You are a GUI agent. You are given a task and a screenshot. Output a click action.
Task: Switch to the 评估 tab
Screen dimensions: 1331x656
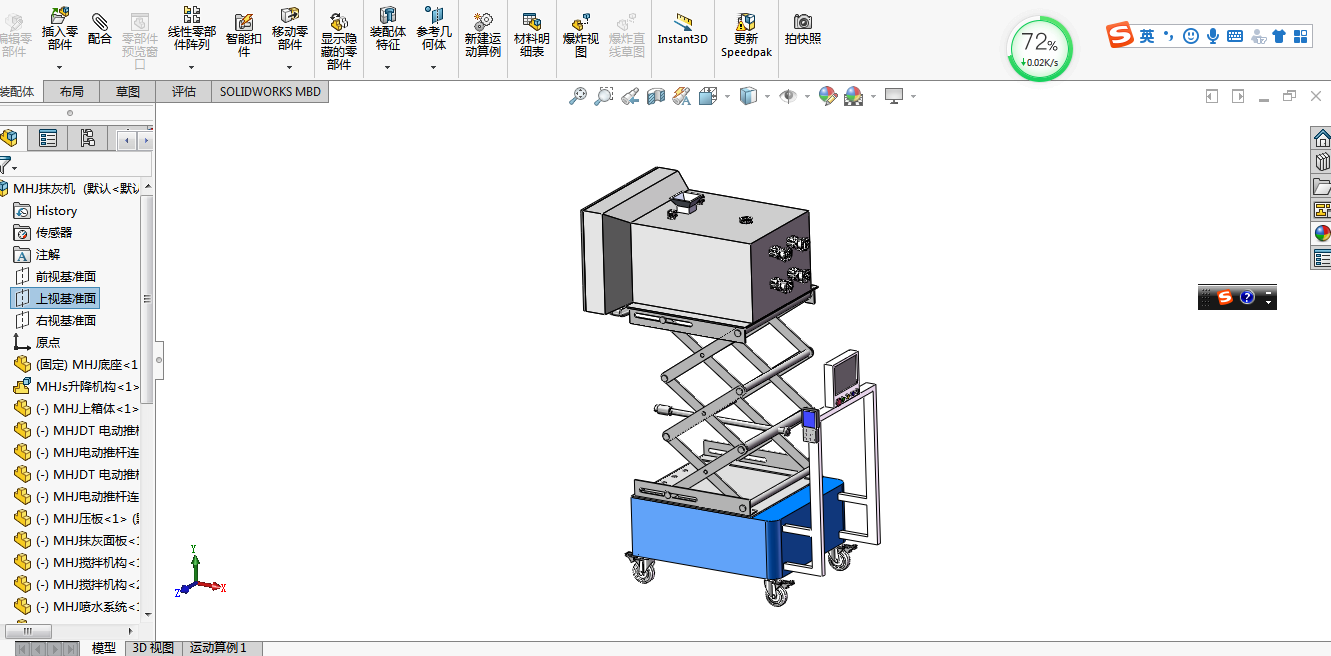pyautogui.click(x=184, y=91)
